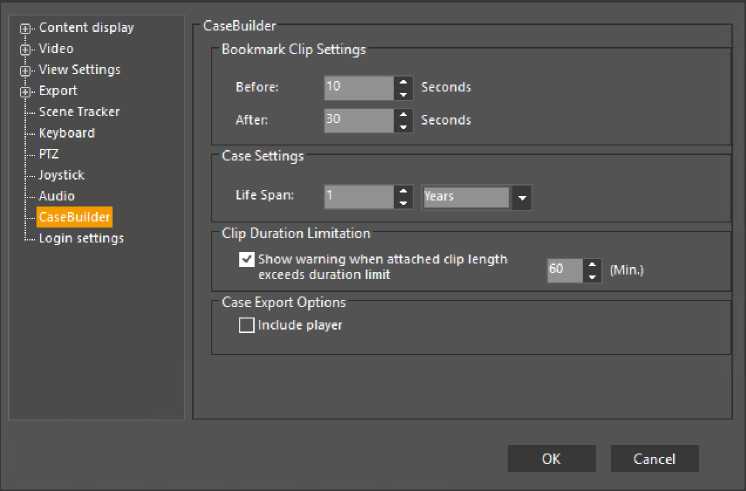Image resolution: width=746 pixels, height=491 pixels.
Task: Increase the Before seconds value
Action: [403, 81]
